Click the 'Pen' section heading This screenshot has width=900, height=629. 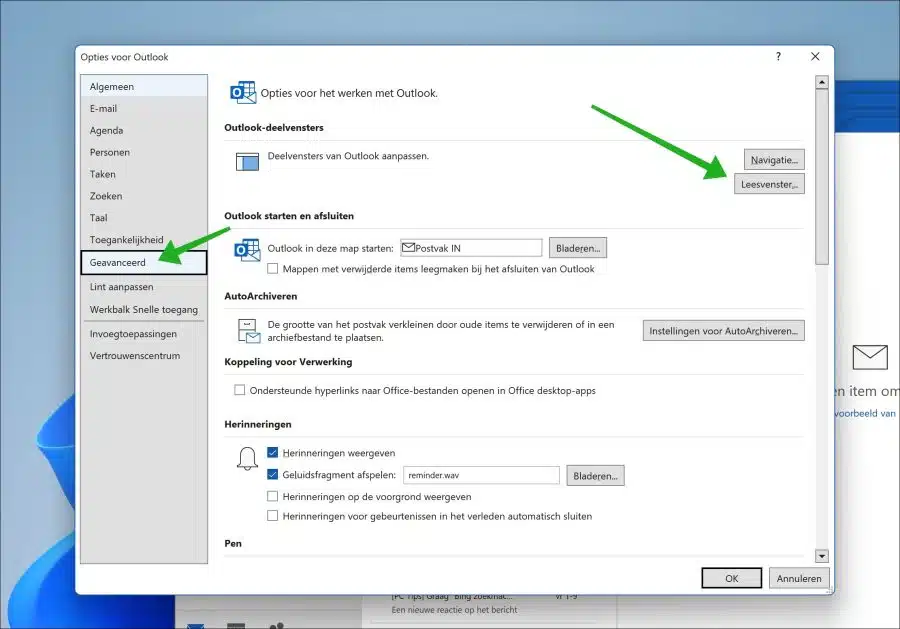(233, 543)
